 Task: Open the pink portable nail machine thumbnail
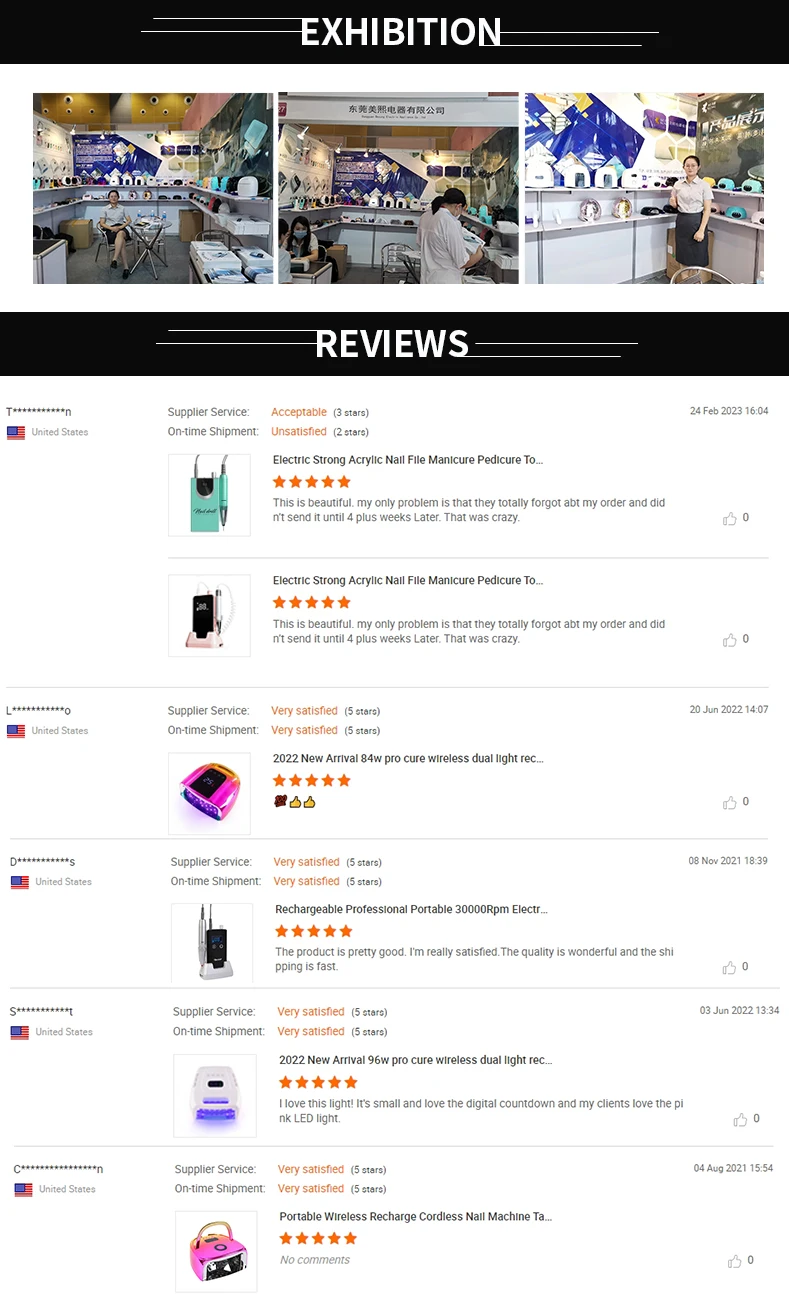(x=217, y=1251)
